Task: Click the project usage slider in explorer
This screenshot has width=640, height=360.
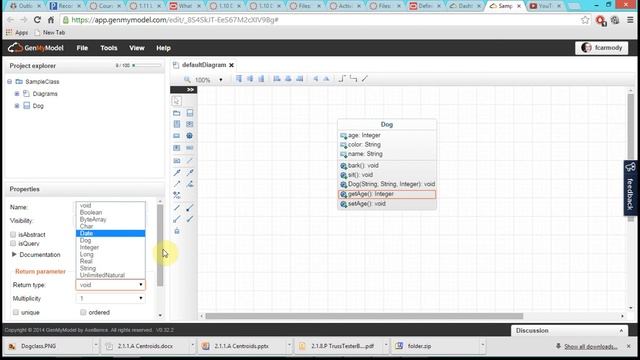Action: pos(147,65)
